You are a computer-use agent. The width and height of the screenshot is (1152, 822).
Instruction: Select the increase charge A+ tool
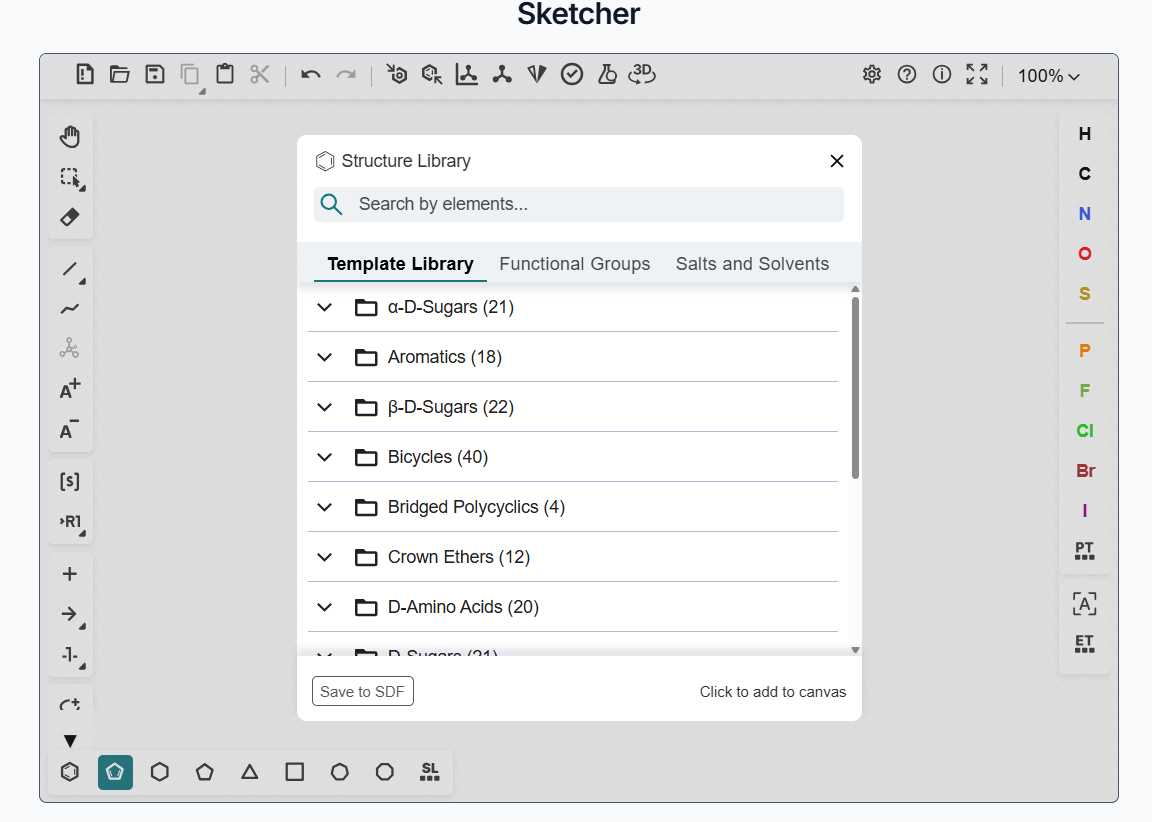[69, 389]
